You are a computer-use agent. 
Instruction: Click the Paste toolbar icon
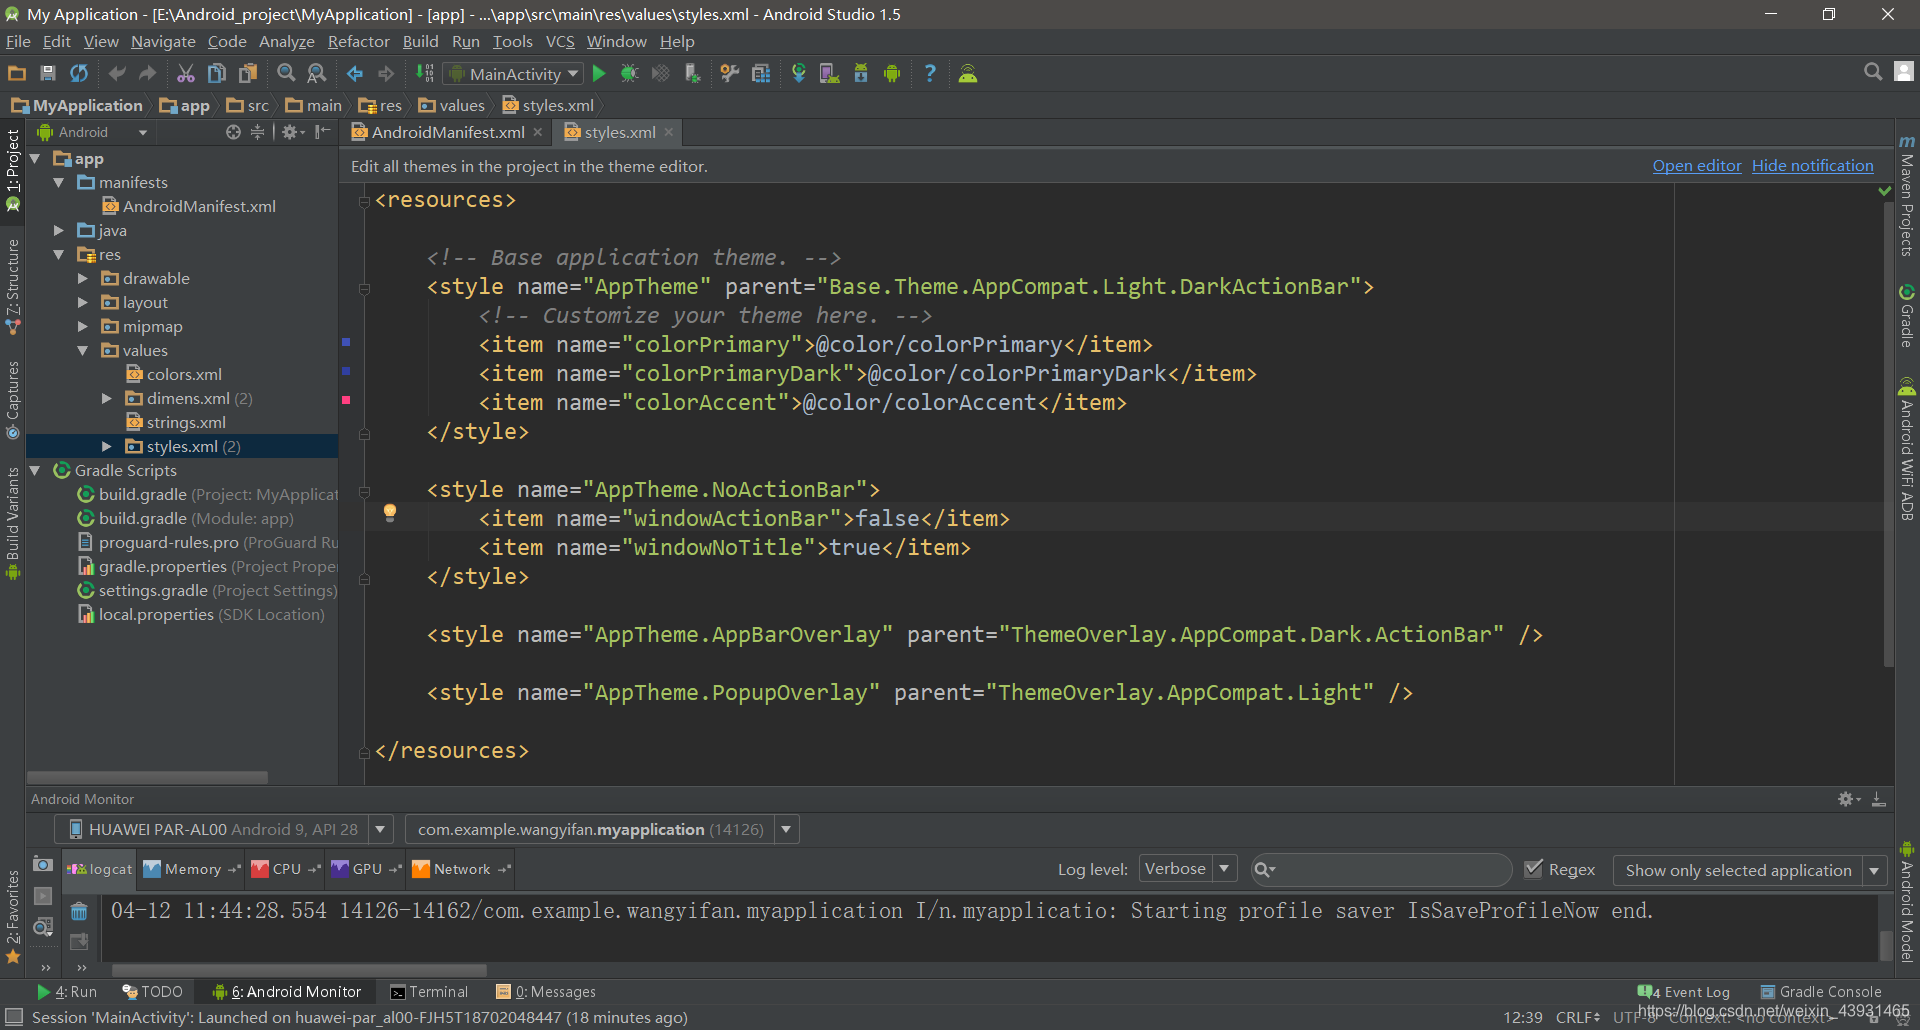(248, 73)
